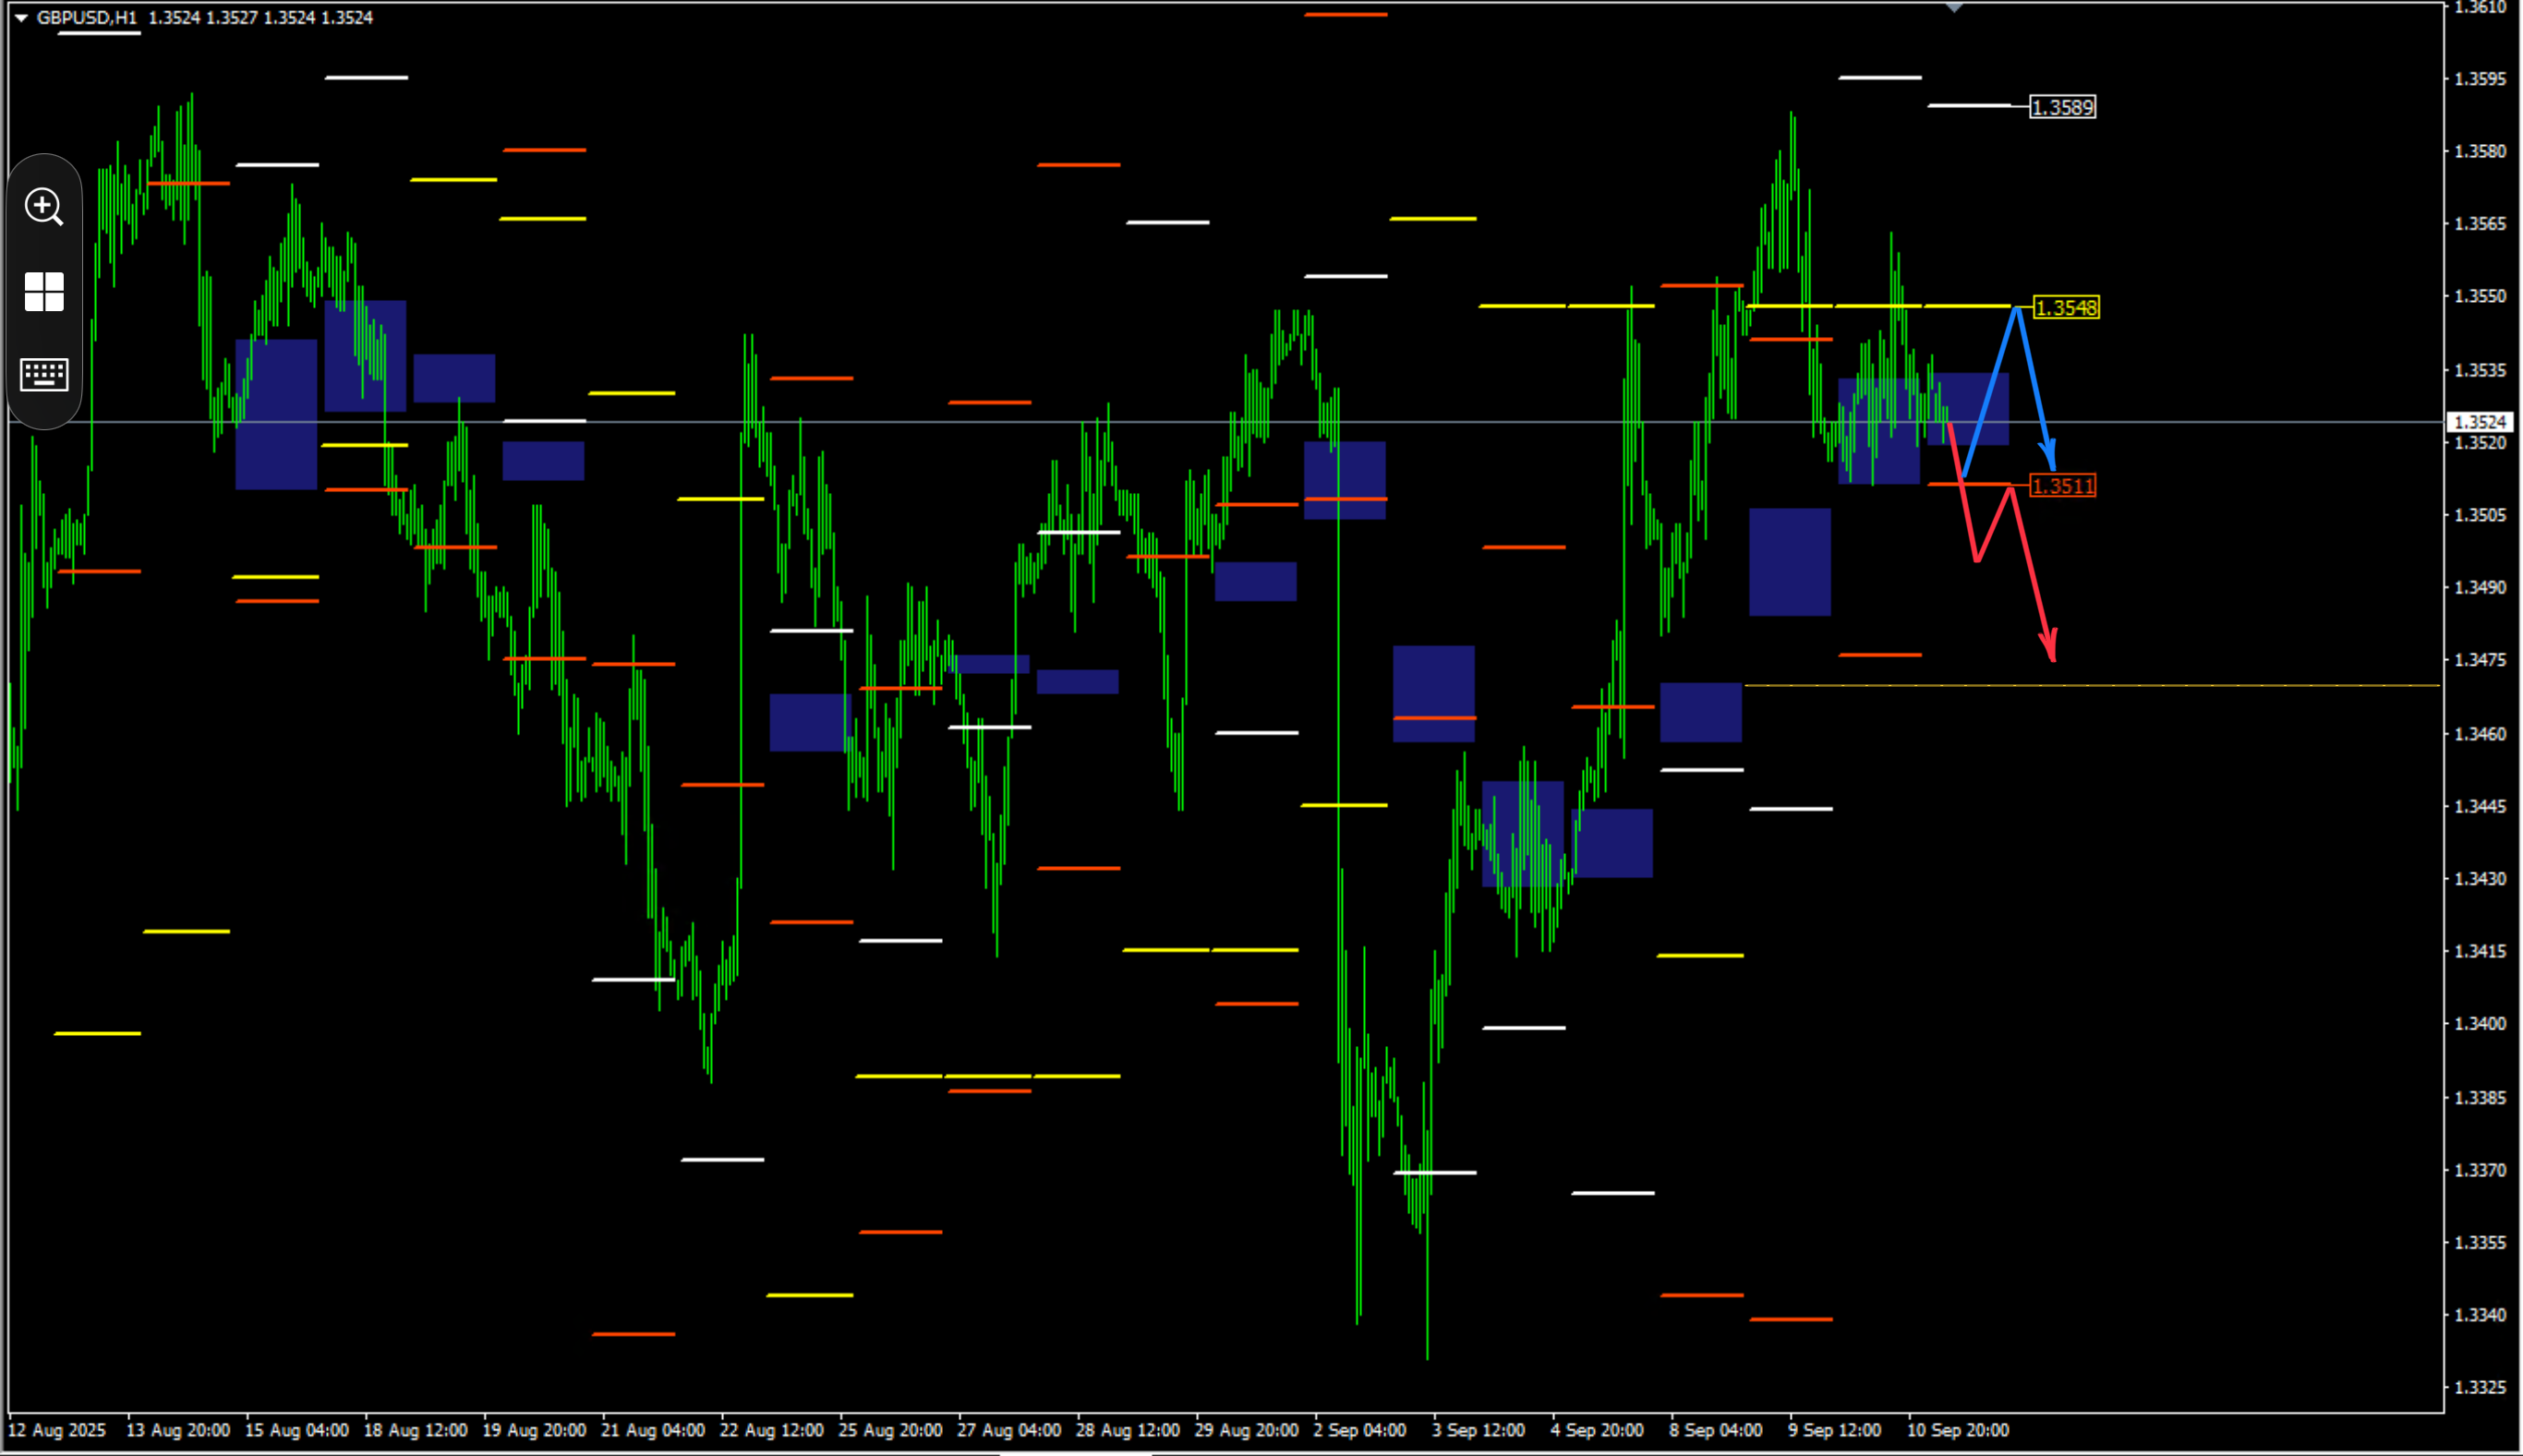
Task: Click the 1.3595 price scale value
Action: point(2481,79)
